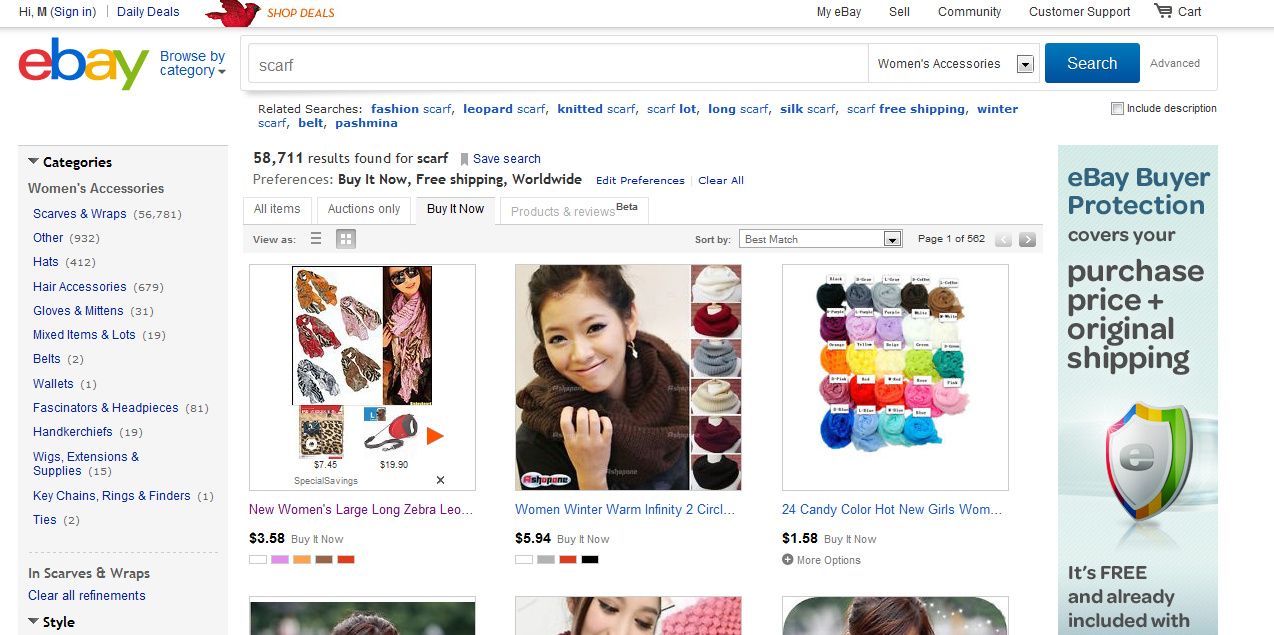Viewport: 1274px width, 635px height.
Task: Select brown swatch under $3.58 zebra scarf
Action: click(324, 560)
